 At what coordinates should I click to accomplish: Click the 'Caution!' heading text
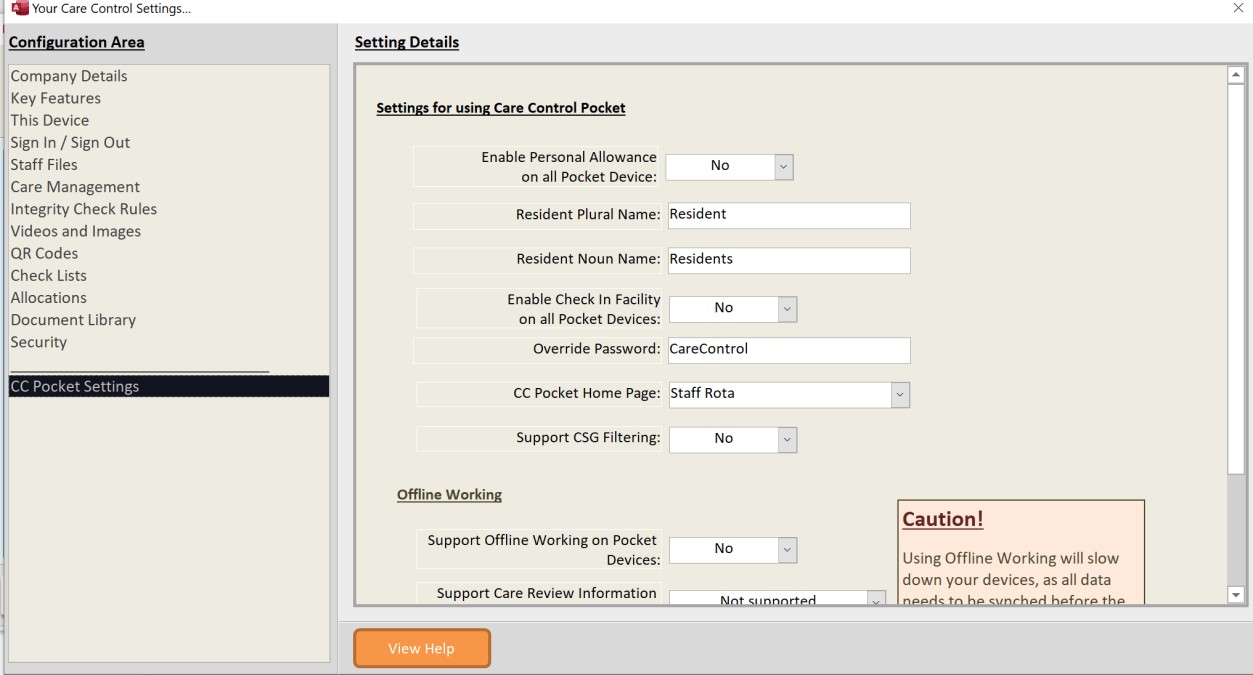point(943,520)
